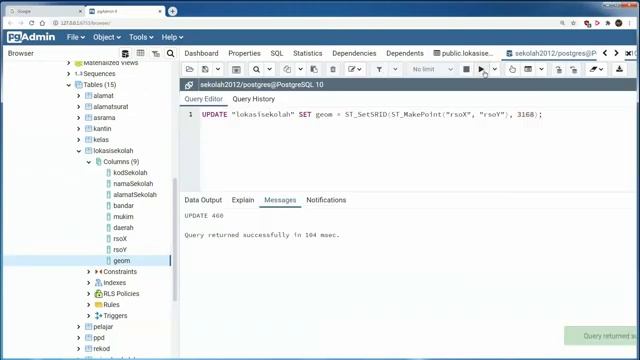Switch to Query History tab
Image resolution: width=640 pixels, height=360 pixels.
pyautogui.click(x=253, y=99)
